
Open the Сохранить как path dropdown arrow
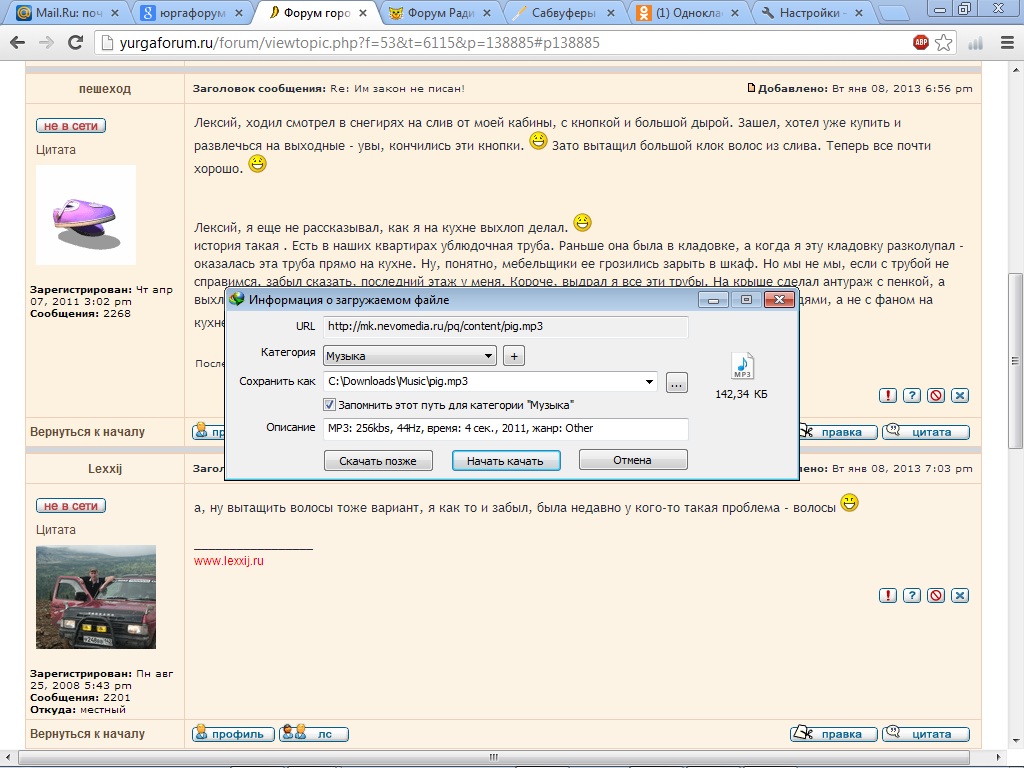point(650,381)
